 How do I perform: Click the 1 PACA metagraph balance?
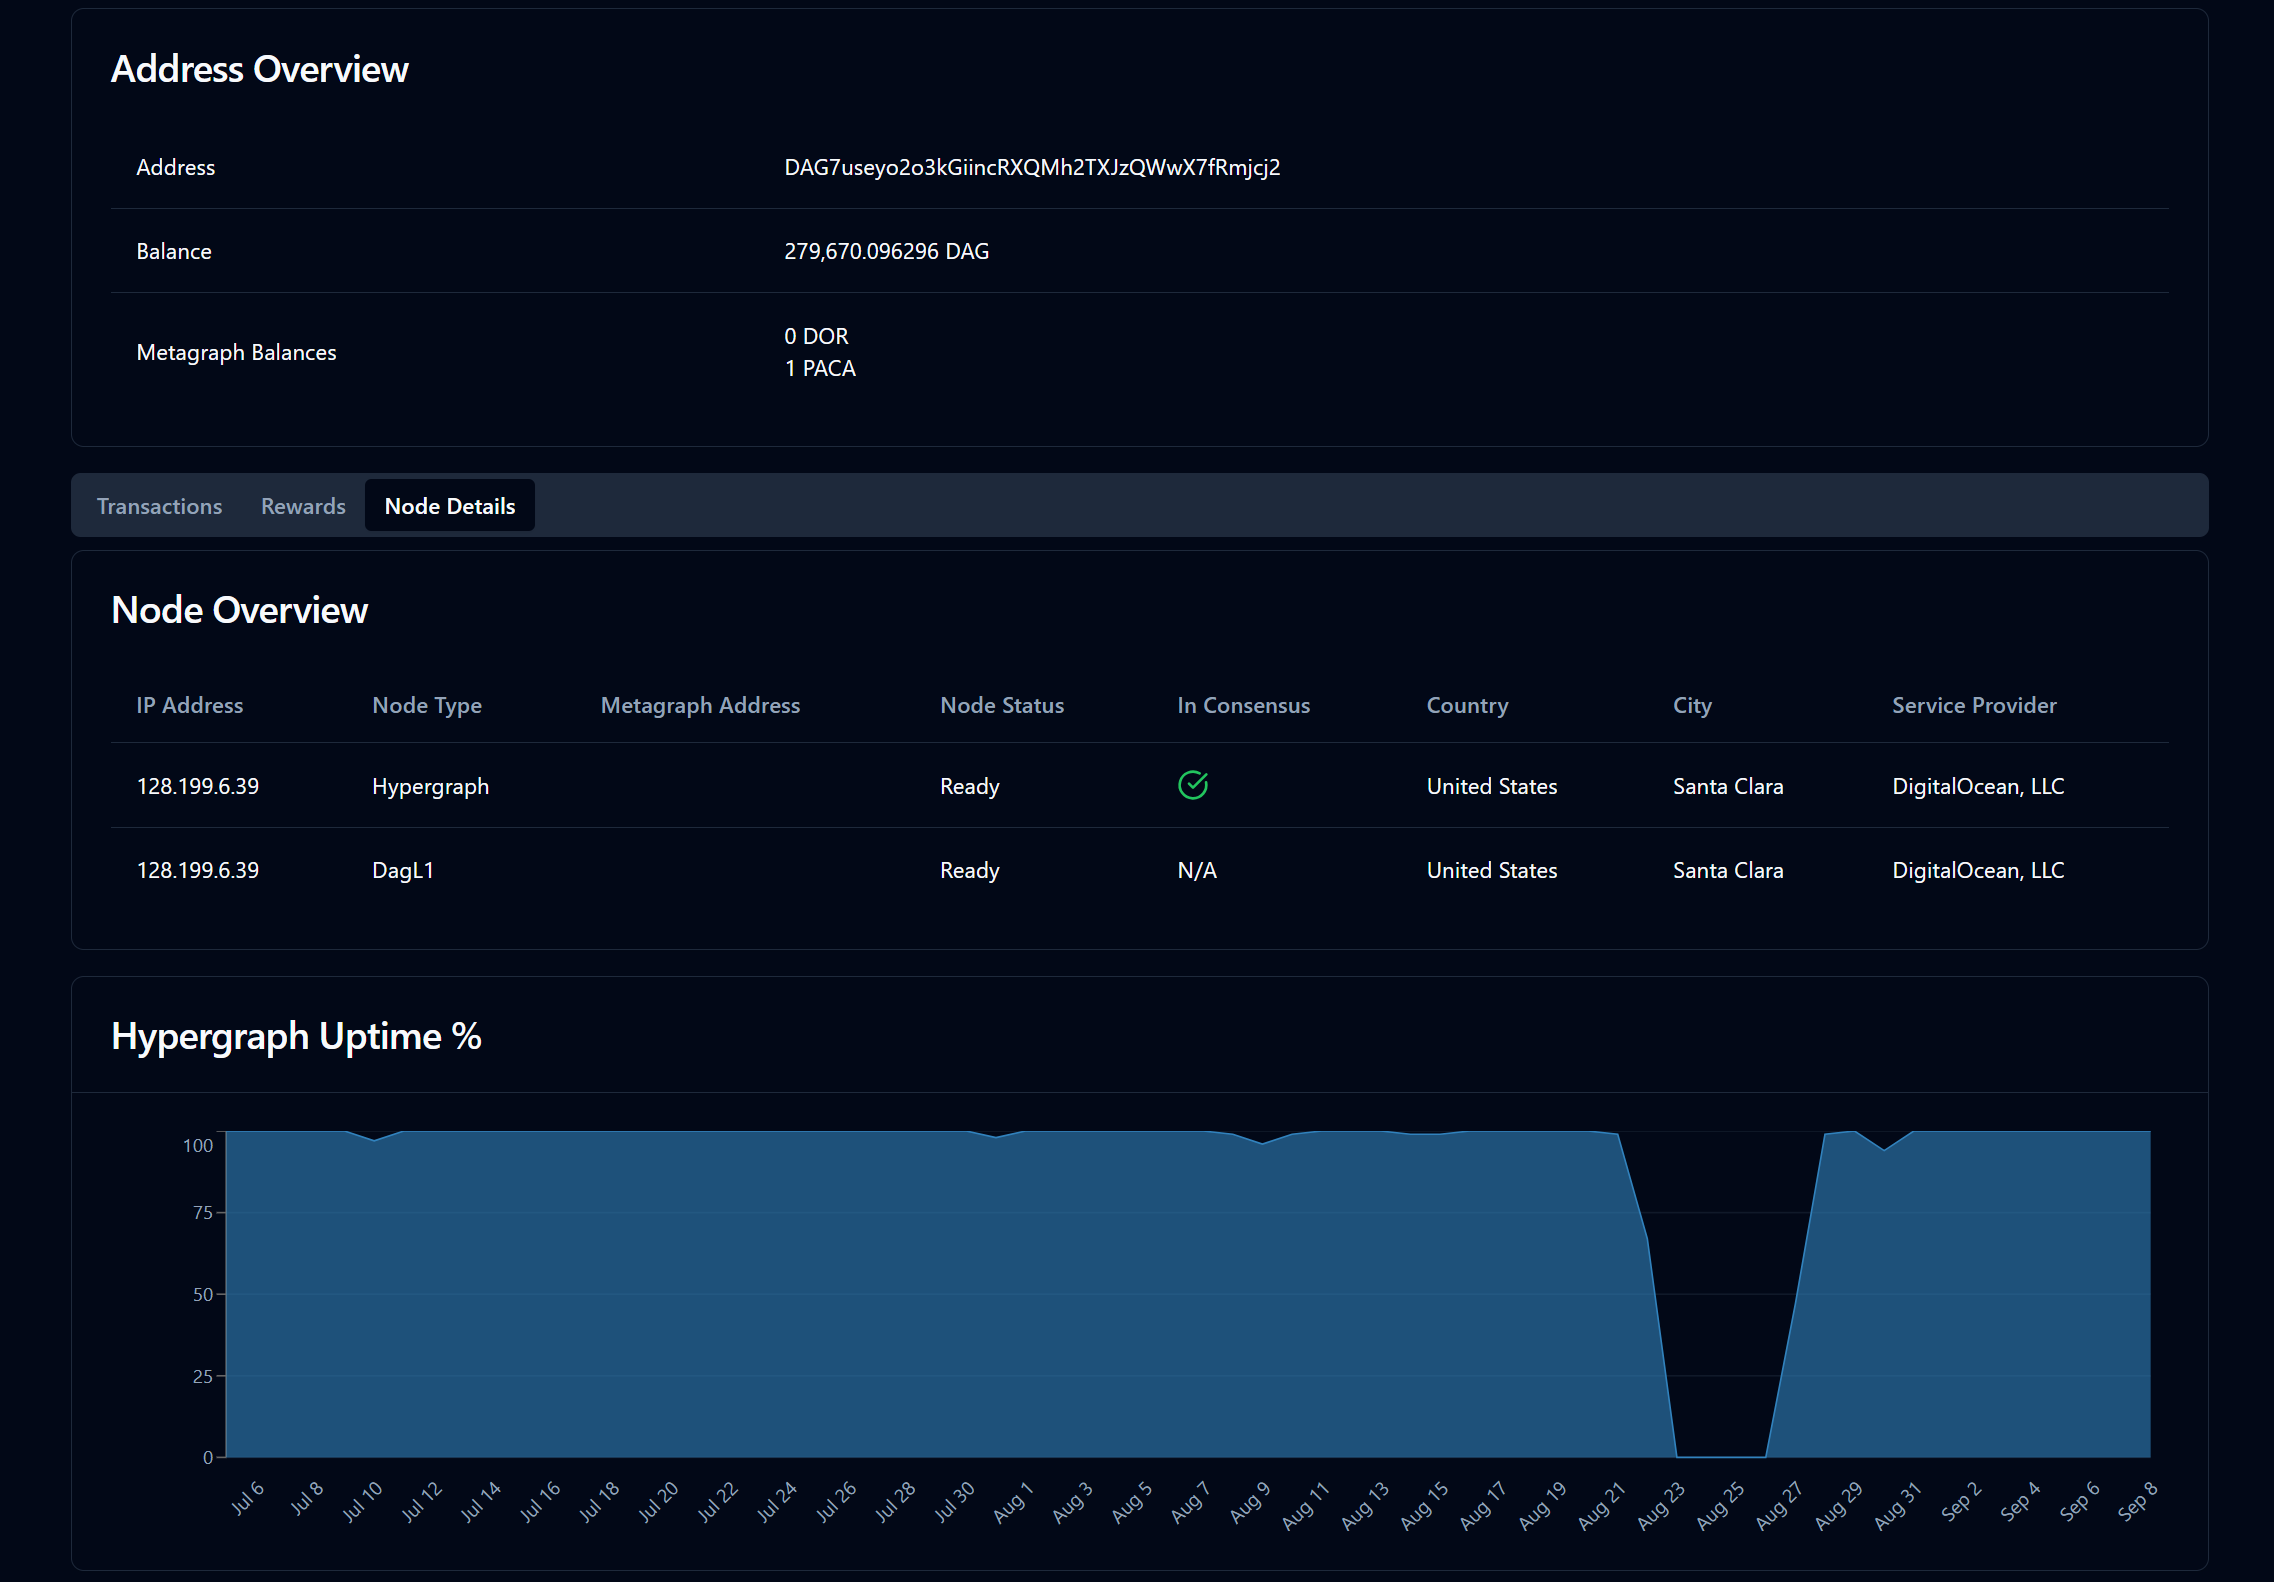820,368
